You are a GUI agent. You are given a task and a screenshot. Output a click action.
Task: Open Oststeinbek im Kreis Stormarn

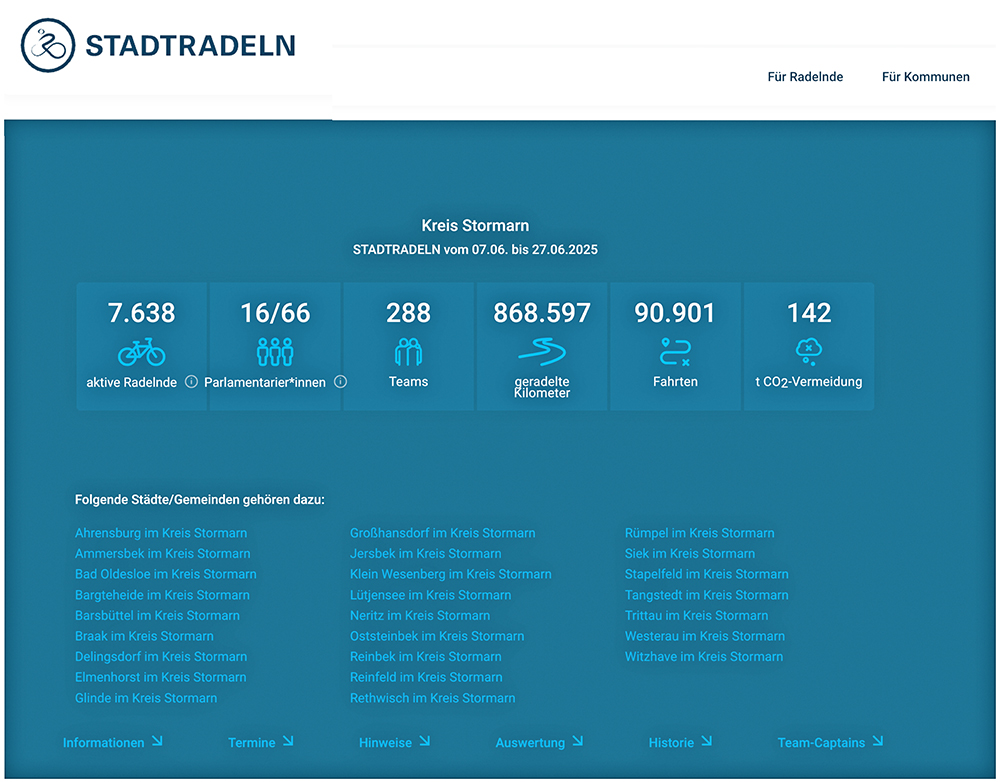(x=437, y=635)
